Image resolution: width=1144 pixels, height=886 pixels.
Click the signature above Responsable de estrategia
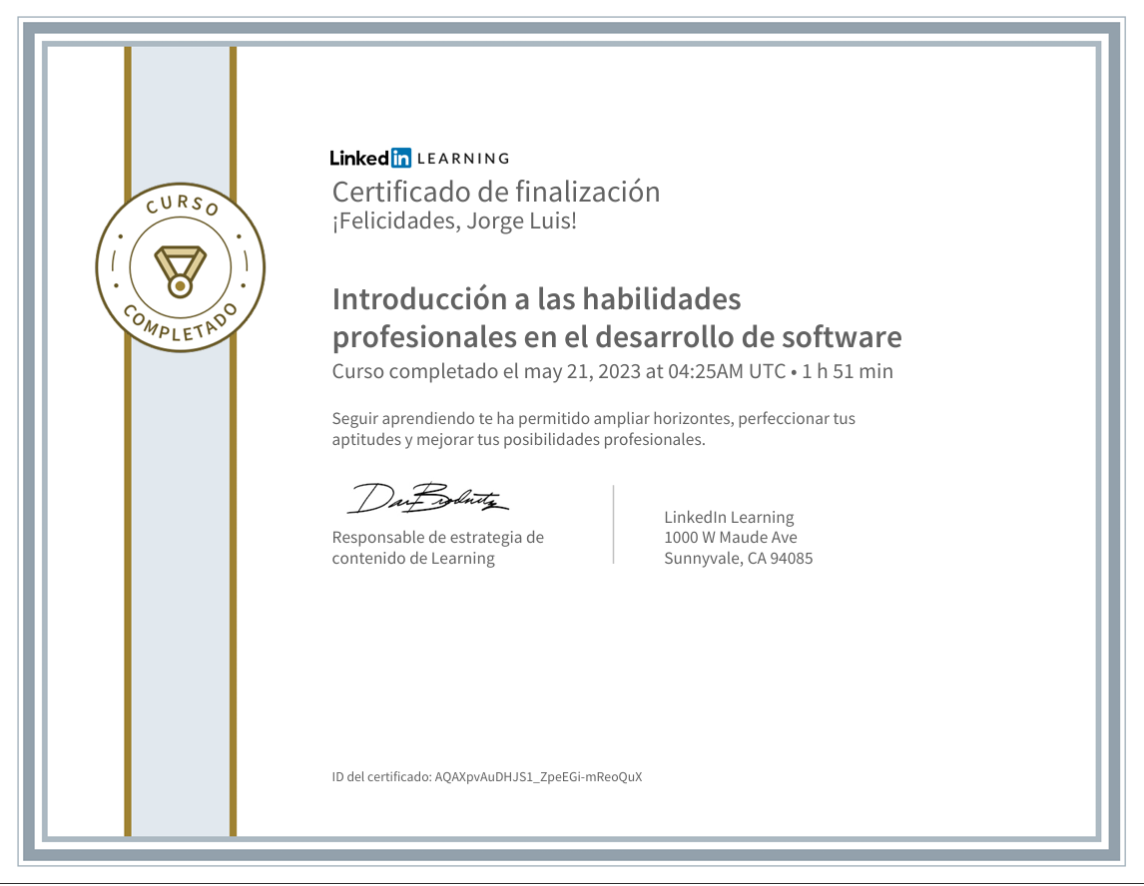point(428,498)
